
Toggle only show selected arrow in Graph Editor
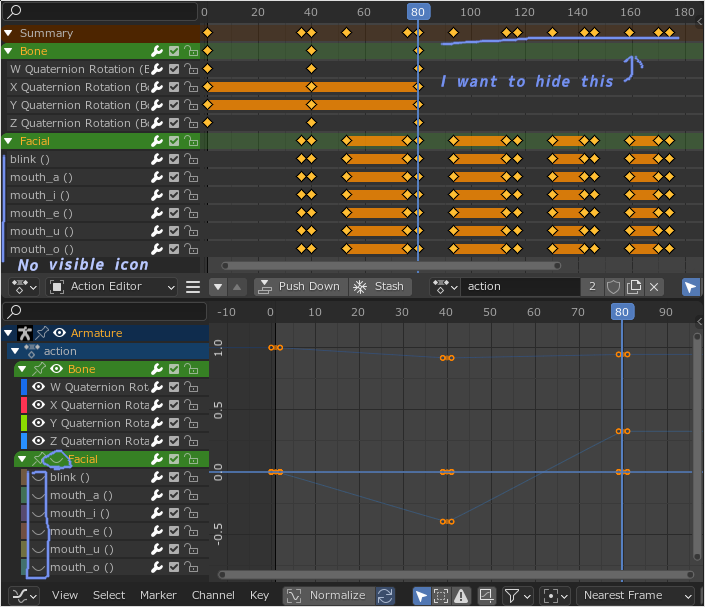pyautogui.click(x=421, y=595)
